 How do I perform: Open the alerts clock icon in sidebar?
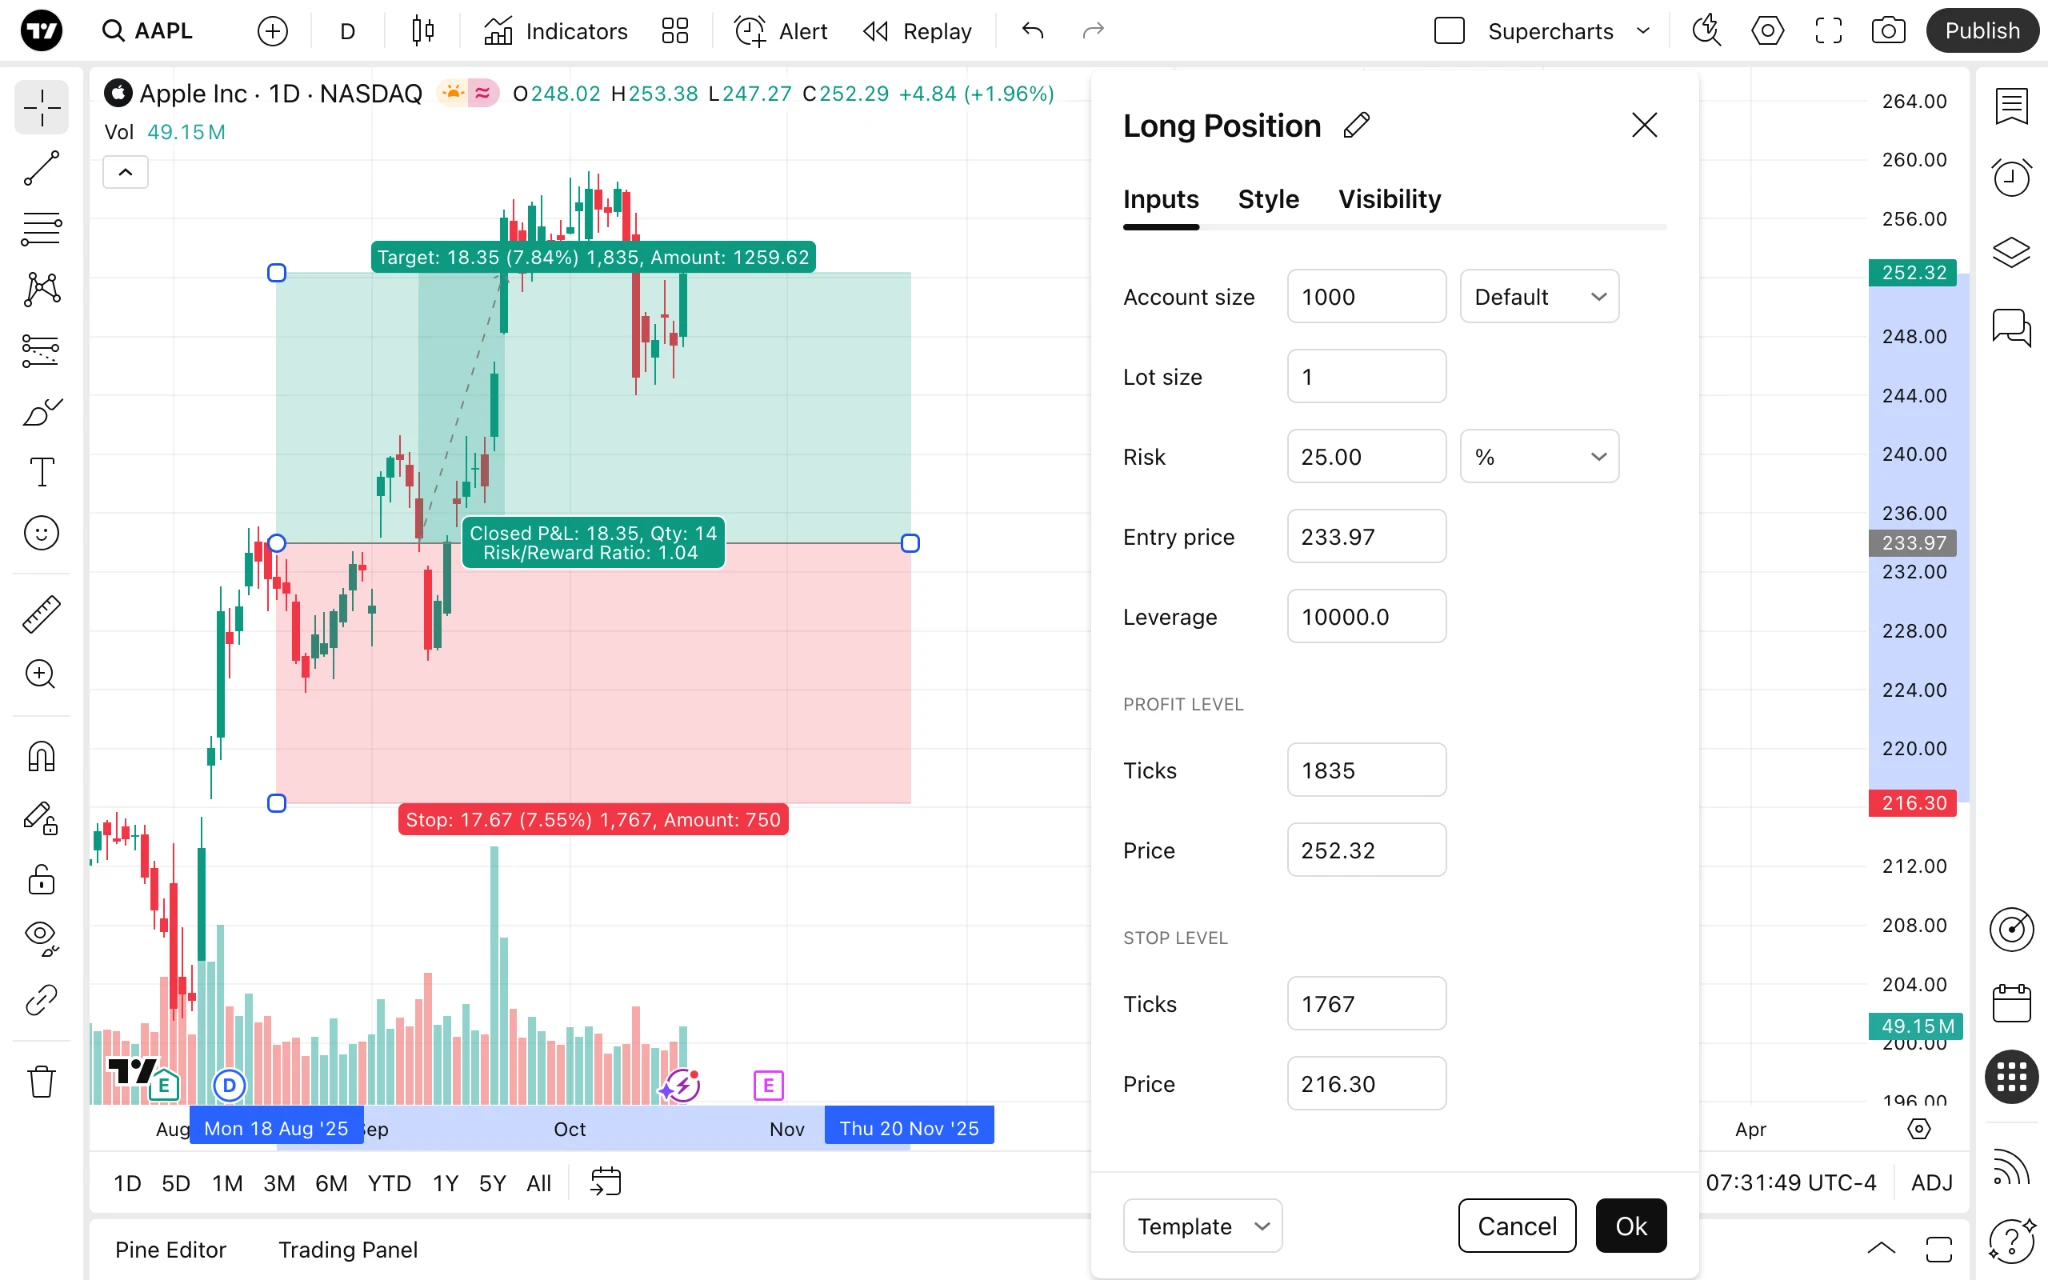pos(2011,178)
